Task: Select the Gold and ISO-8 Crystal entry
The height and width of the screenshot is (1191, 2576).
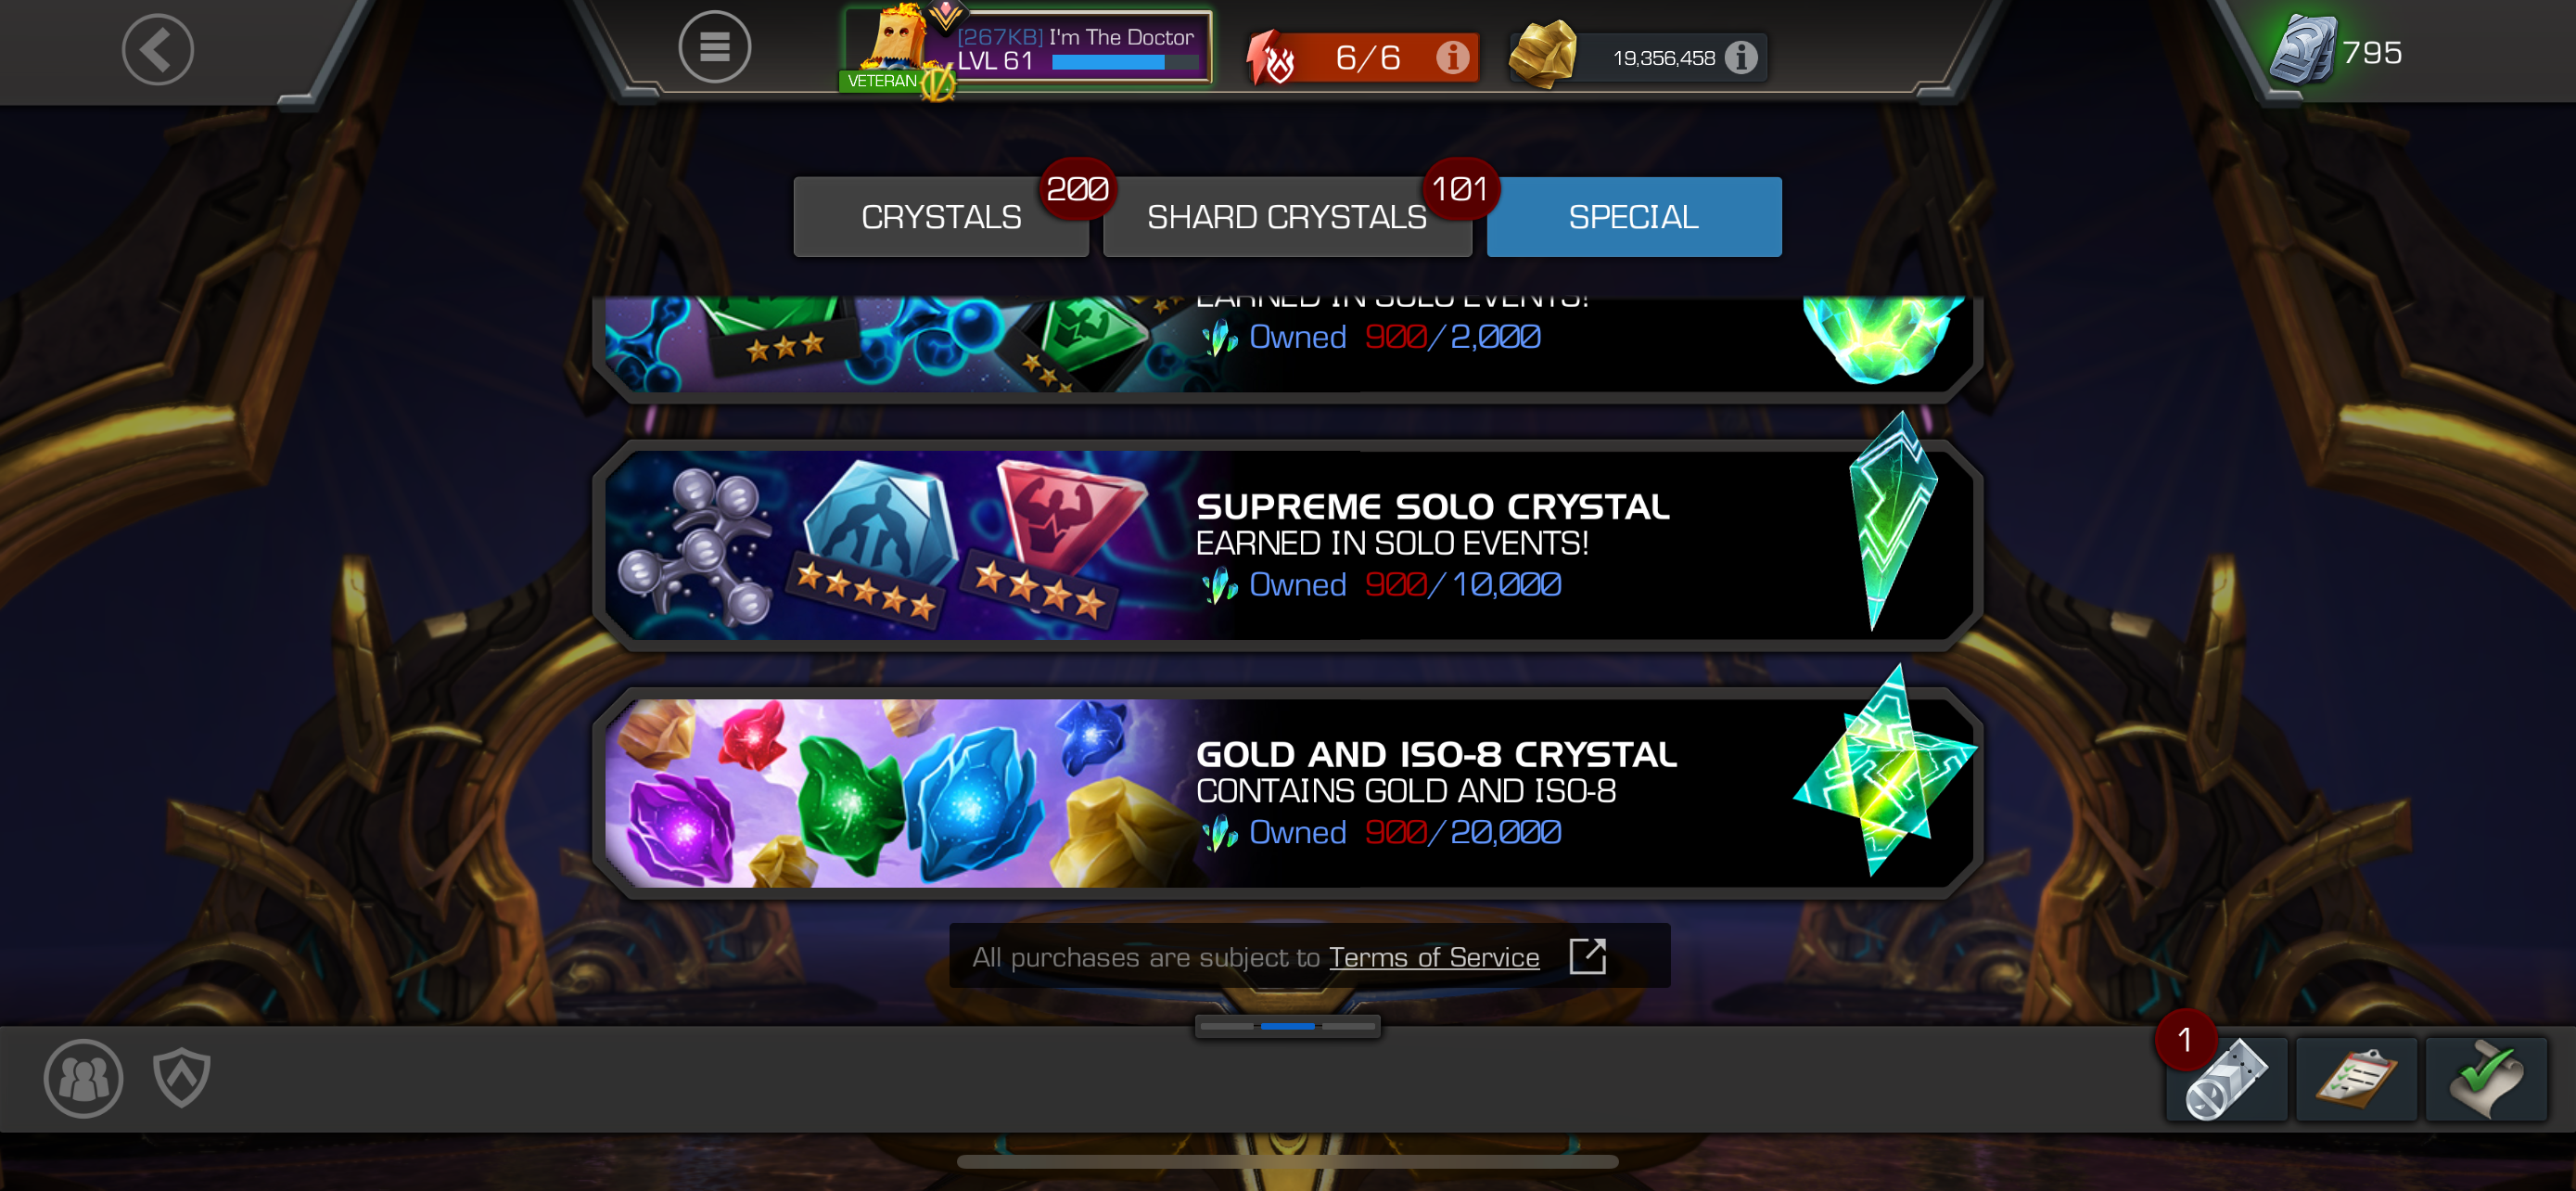Action: click(1287, 792)
